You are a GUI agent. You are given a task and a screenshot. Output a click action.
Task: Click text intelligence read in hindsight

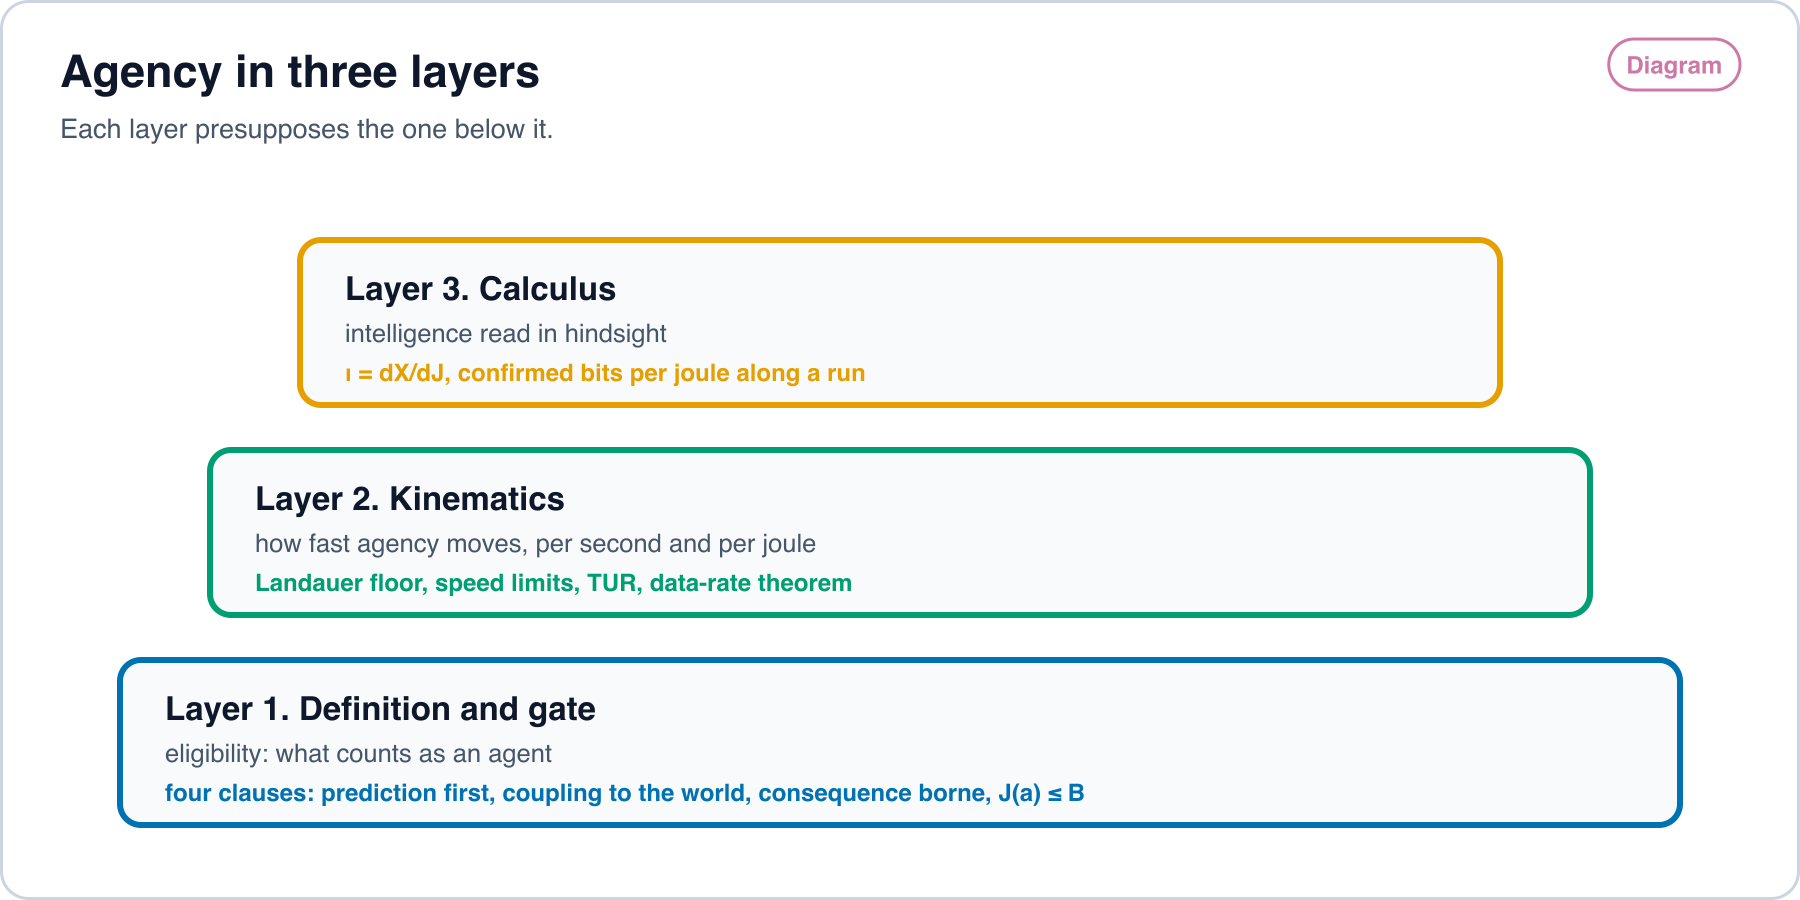click(x=505, y=334)
